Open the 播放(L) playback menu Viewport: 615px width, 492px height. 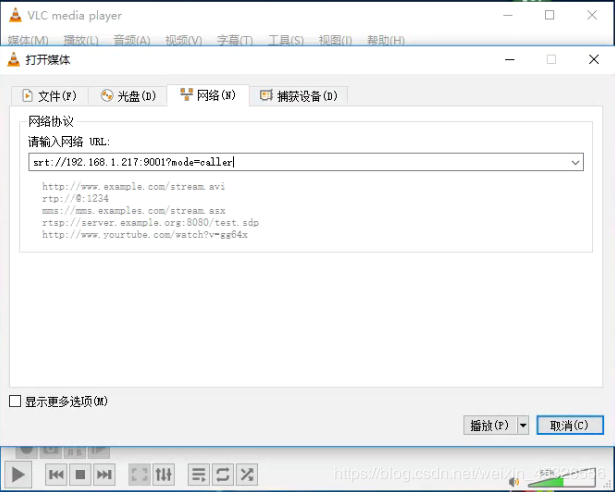[x=81, y=40]
